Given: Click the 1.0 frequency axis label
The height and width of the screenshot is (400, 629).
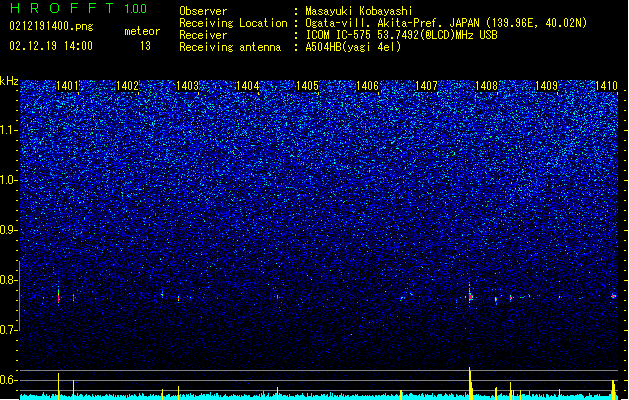Looking at the screenshot, I should point(9,181).
